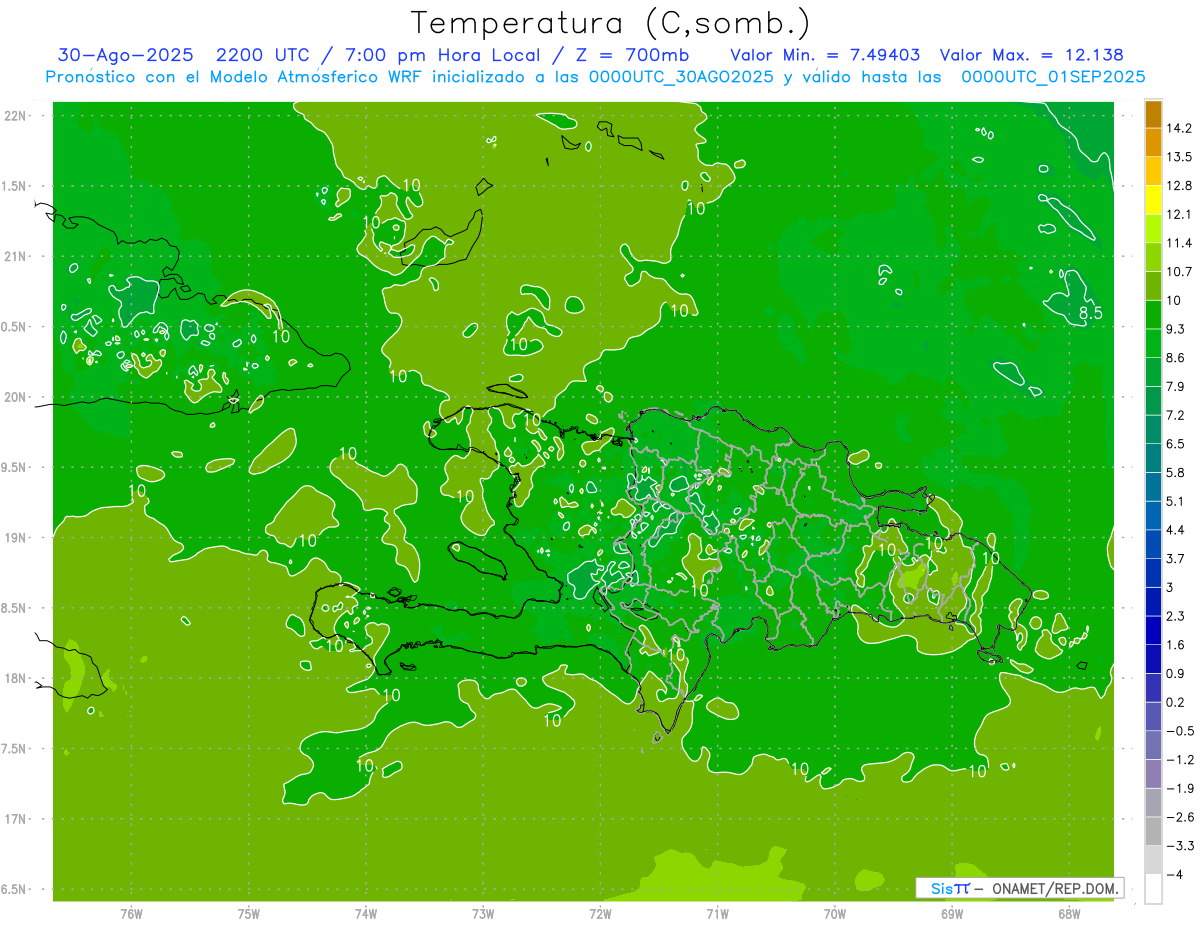This screenshot has height=927, width=1200.
Task: Click the '20N' latitude axis label
Action: (16, 397)
